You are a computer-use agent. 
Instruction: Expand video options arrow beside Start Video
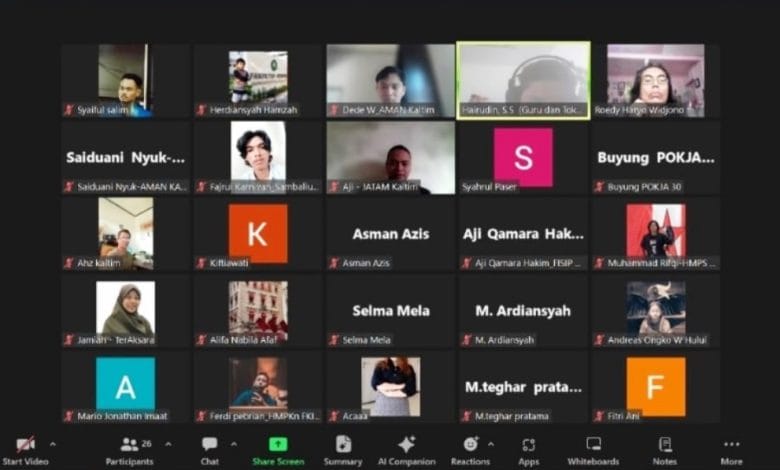pyautogui.click(x=53, y=444)
